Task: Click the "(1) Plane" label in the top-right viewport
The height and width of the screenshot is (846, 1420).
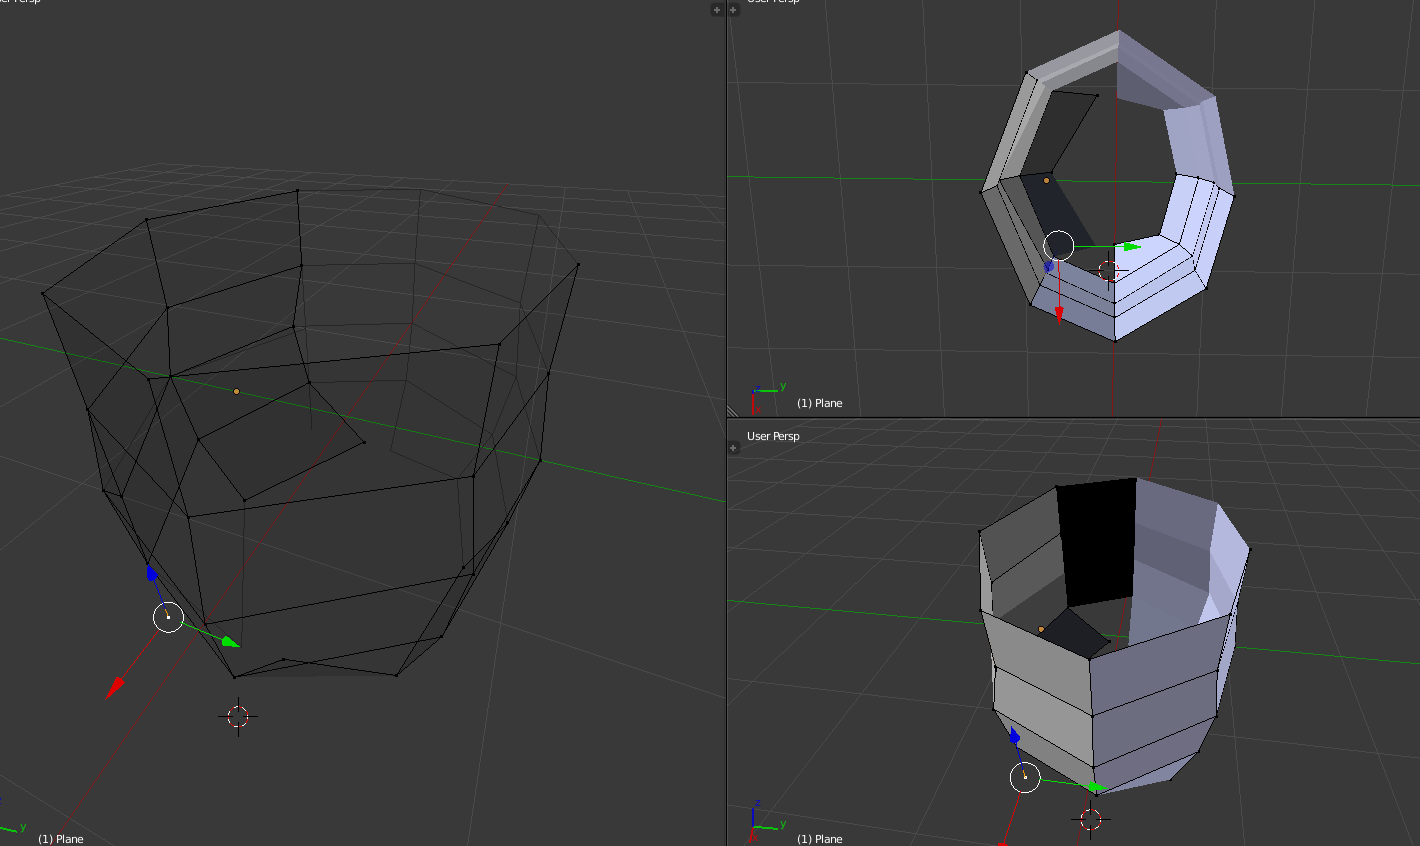Action: [x=820, y=403]
